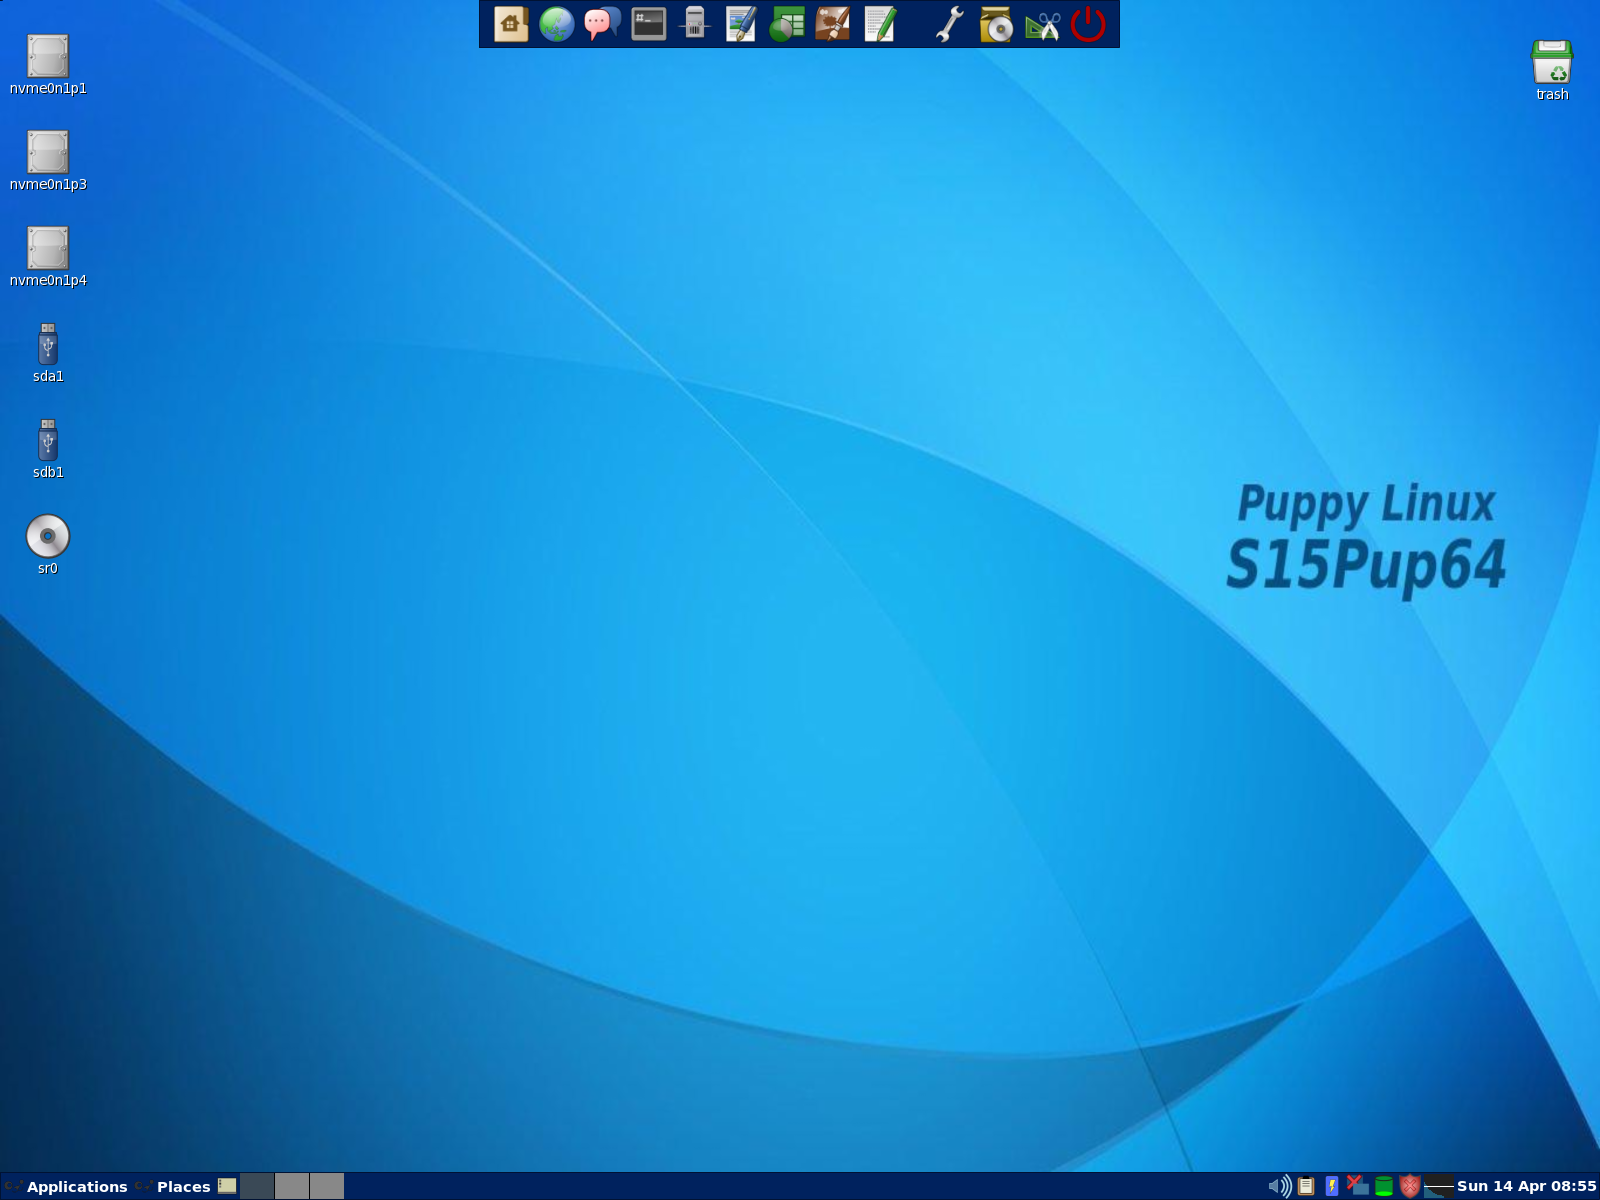Click the show desktop panel icon

[x=227, y=1186]
